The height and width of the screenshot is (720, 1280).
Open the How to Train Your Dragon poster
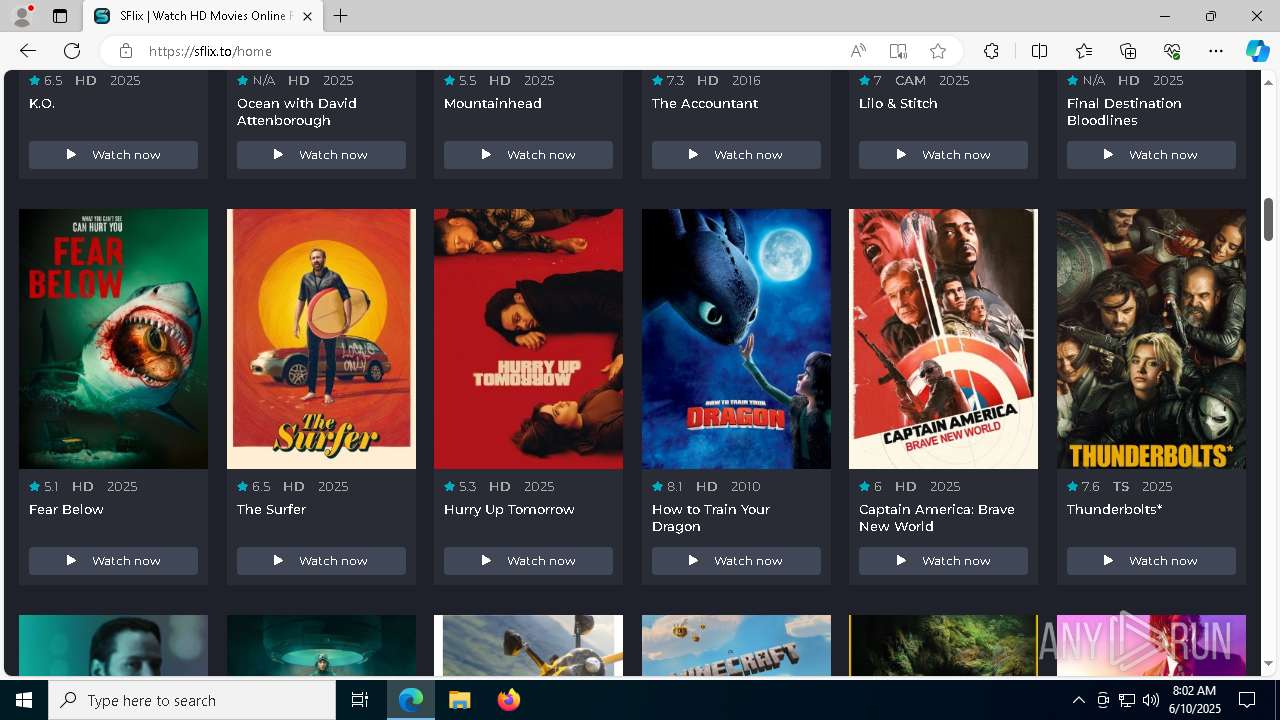pyautogui.click(x=736, y=338)
